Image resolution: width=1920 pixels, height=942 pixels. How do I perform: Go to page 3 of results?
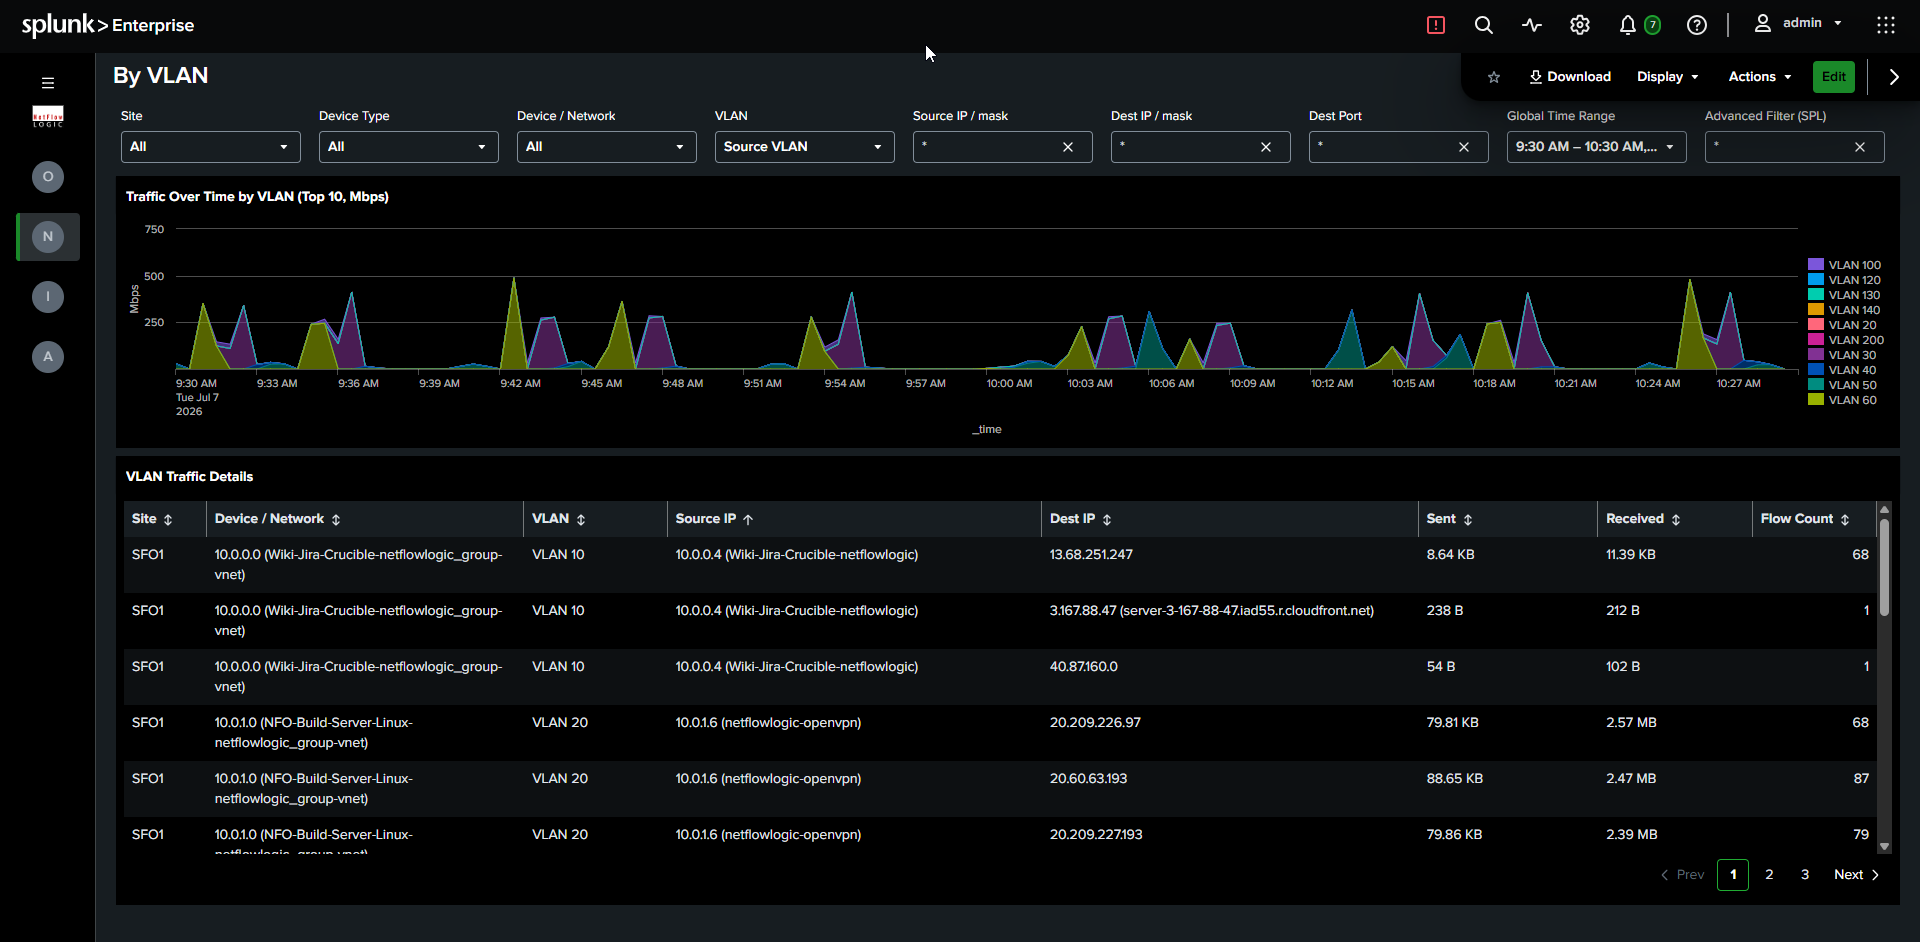tap(1805, 875)
